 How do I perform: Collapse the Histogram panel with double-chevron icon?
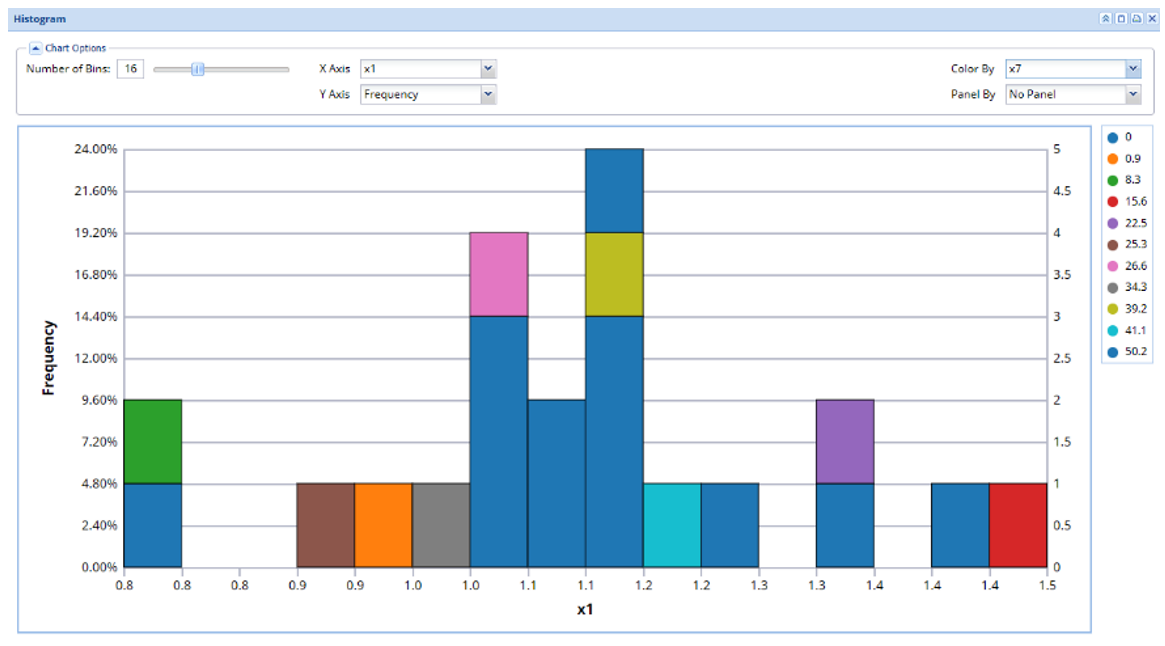pos(1106,19)
